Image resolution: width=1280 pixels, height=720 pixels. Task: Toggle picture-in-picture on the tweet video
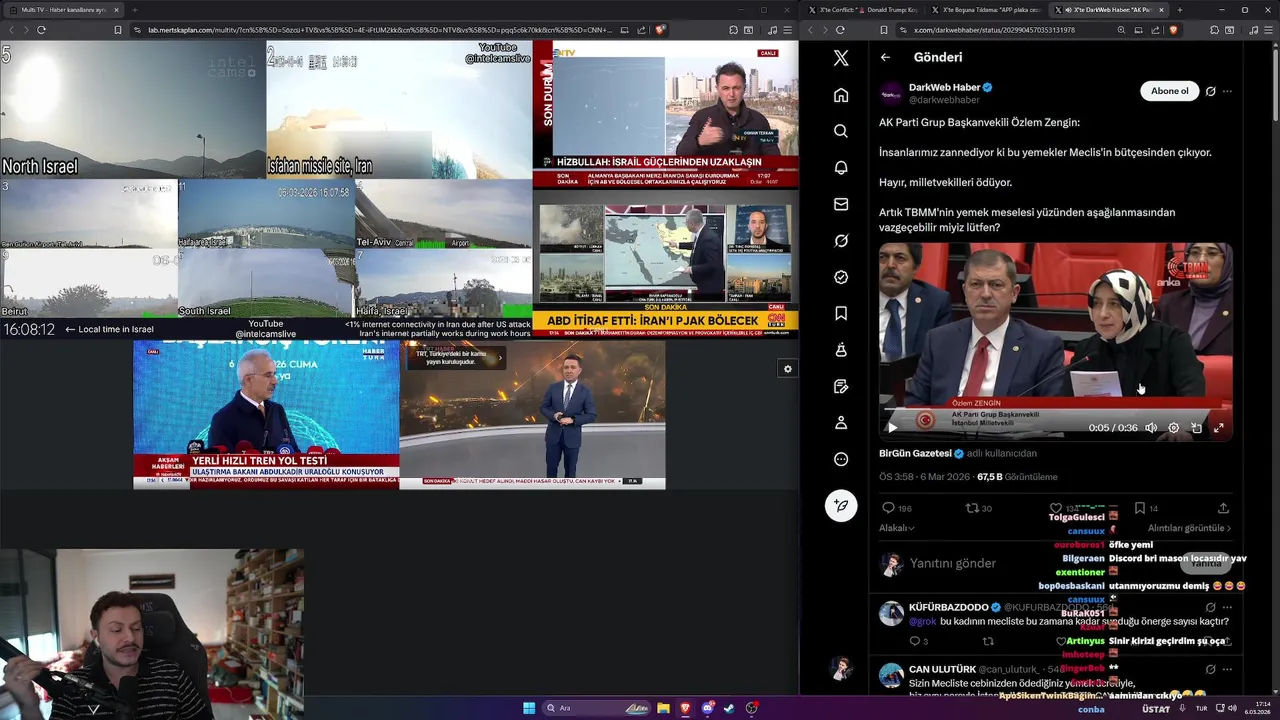point(1196,428)
